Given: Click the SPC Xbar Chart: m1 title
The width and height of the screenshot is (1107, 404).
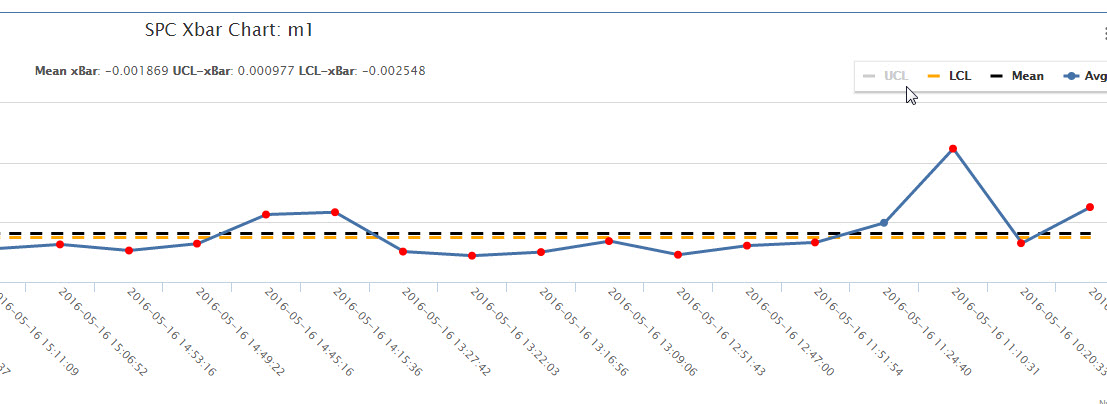Looking at the screenshot, I should point(230,30).
